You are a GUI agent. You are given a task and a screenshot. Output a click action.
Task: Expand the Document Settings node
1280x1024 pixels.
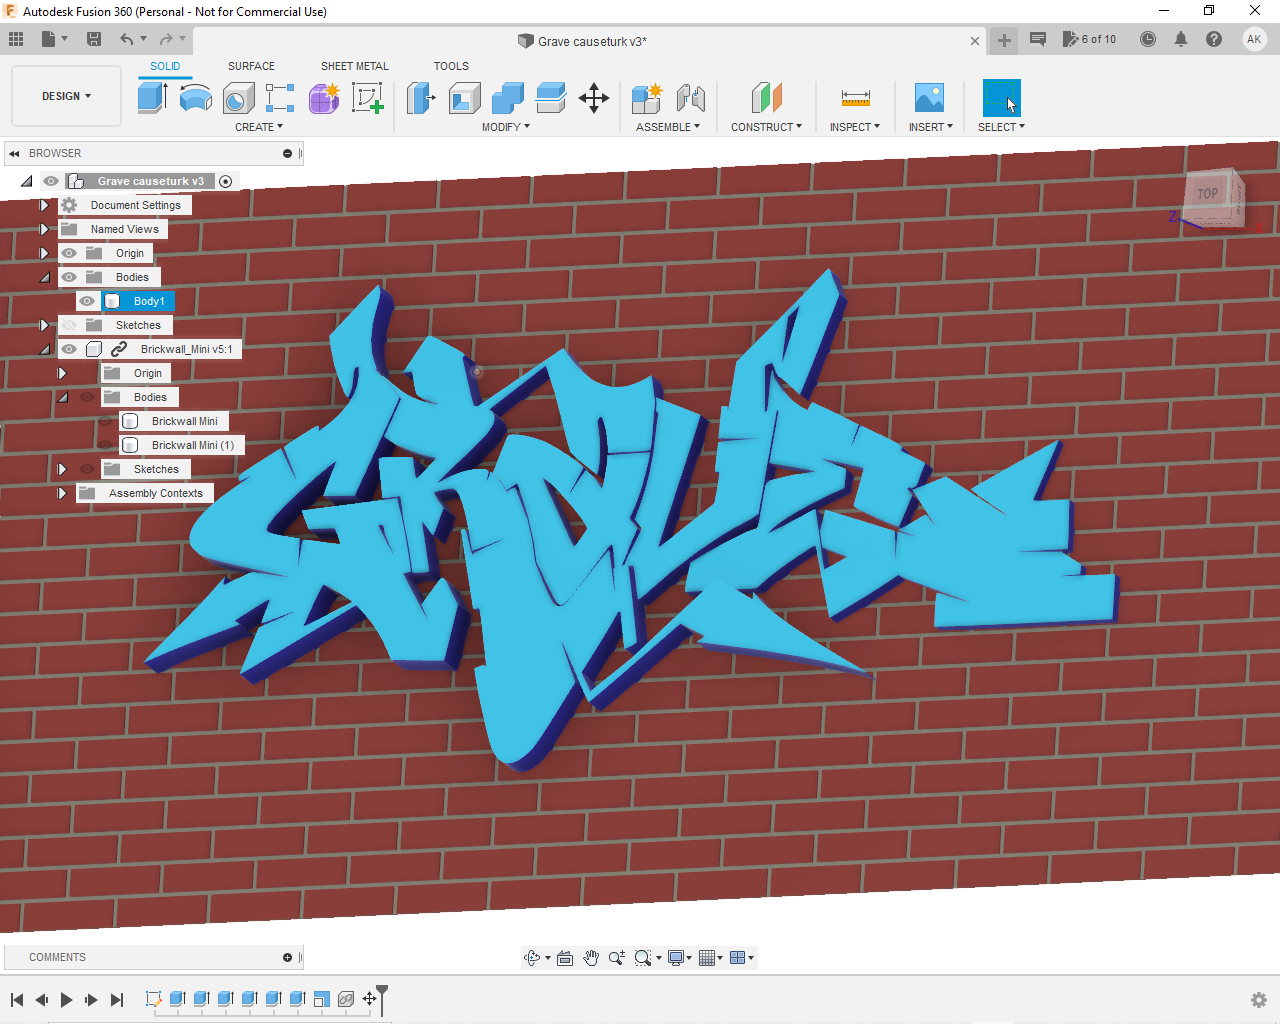[44, 205]
